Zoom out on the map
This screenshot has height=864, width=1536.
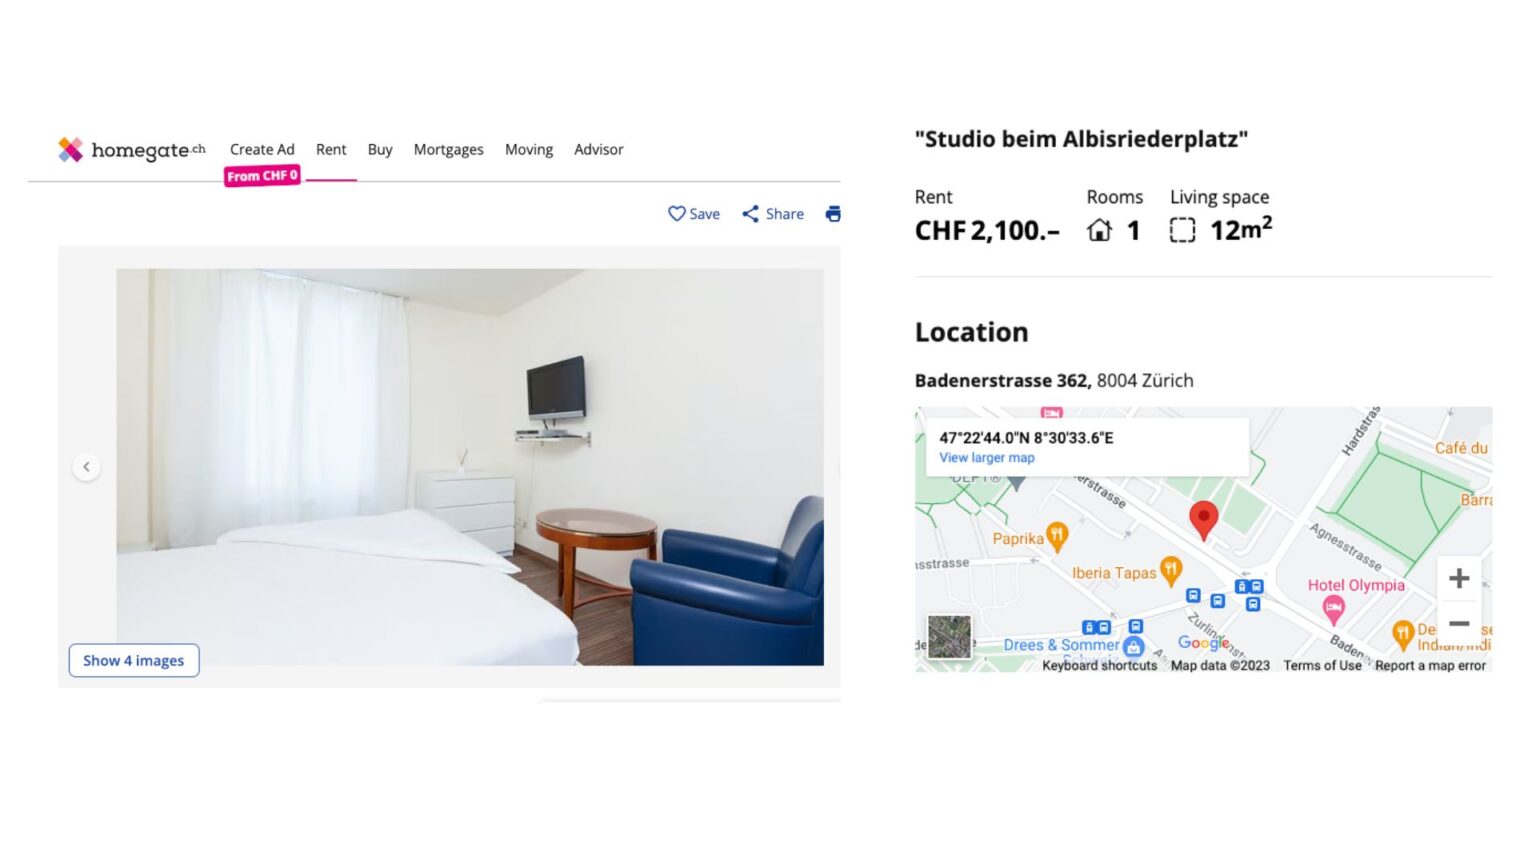1459,624
